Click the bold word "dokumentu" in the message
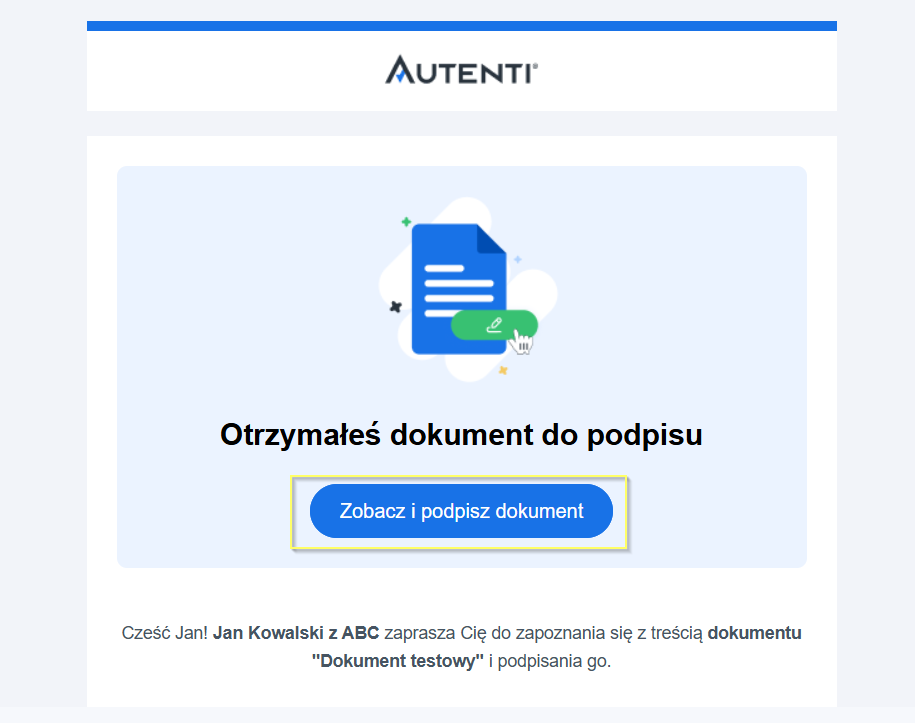The height and width of the screenshot is (723, 915). click(x=754, y=633)
